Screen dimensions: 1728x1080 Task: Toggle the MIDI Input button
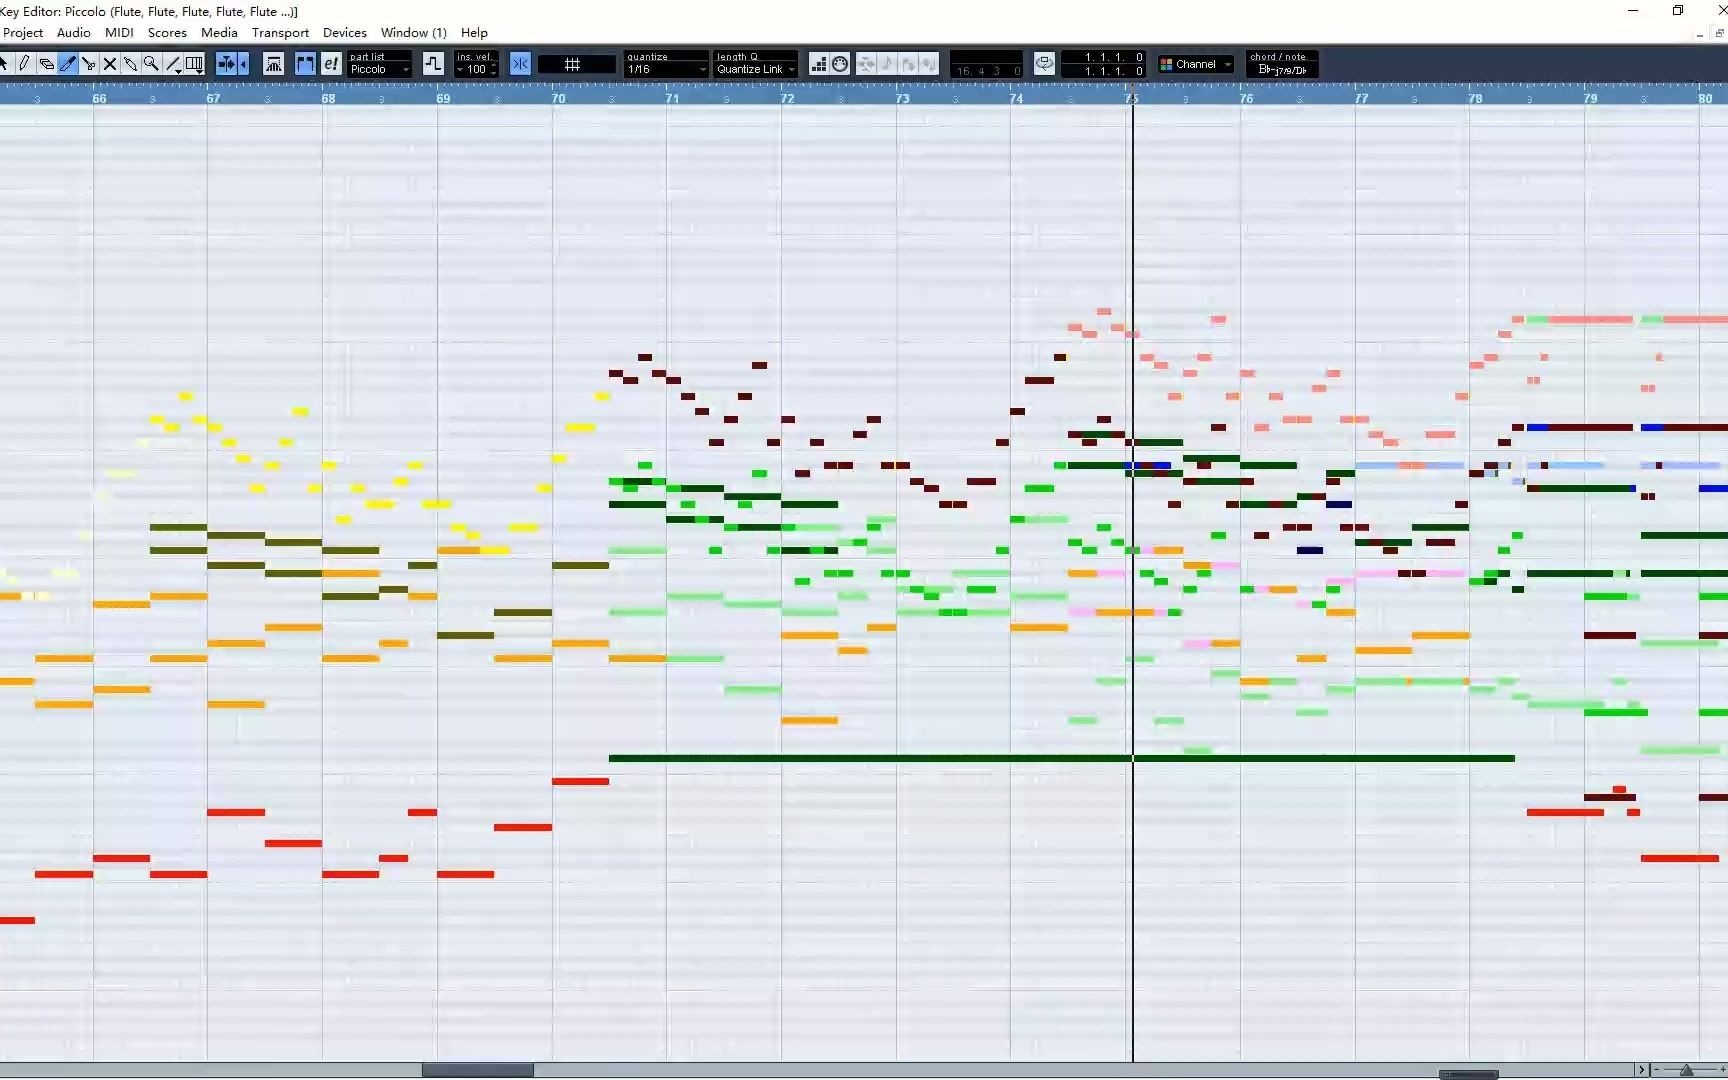841,64
